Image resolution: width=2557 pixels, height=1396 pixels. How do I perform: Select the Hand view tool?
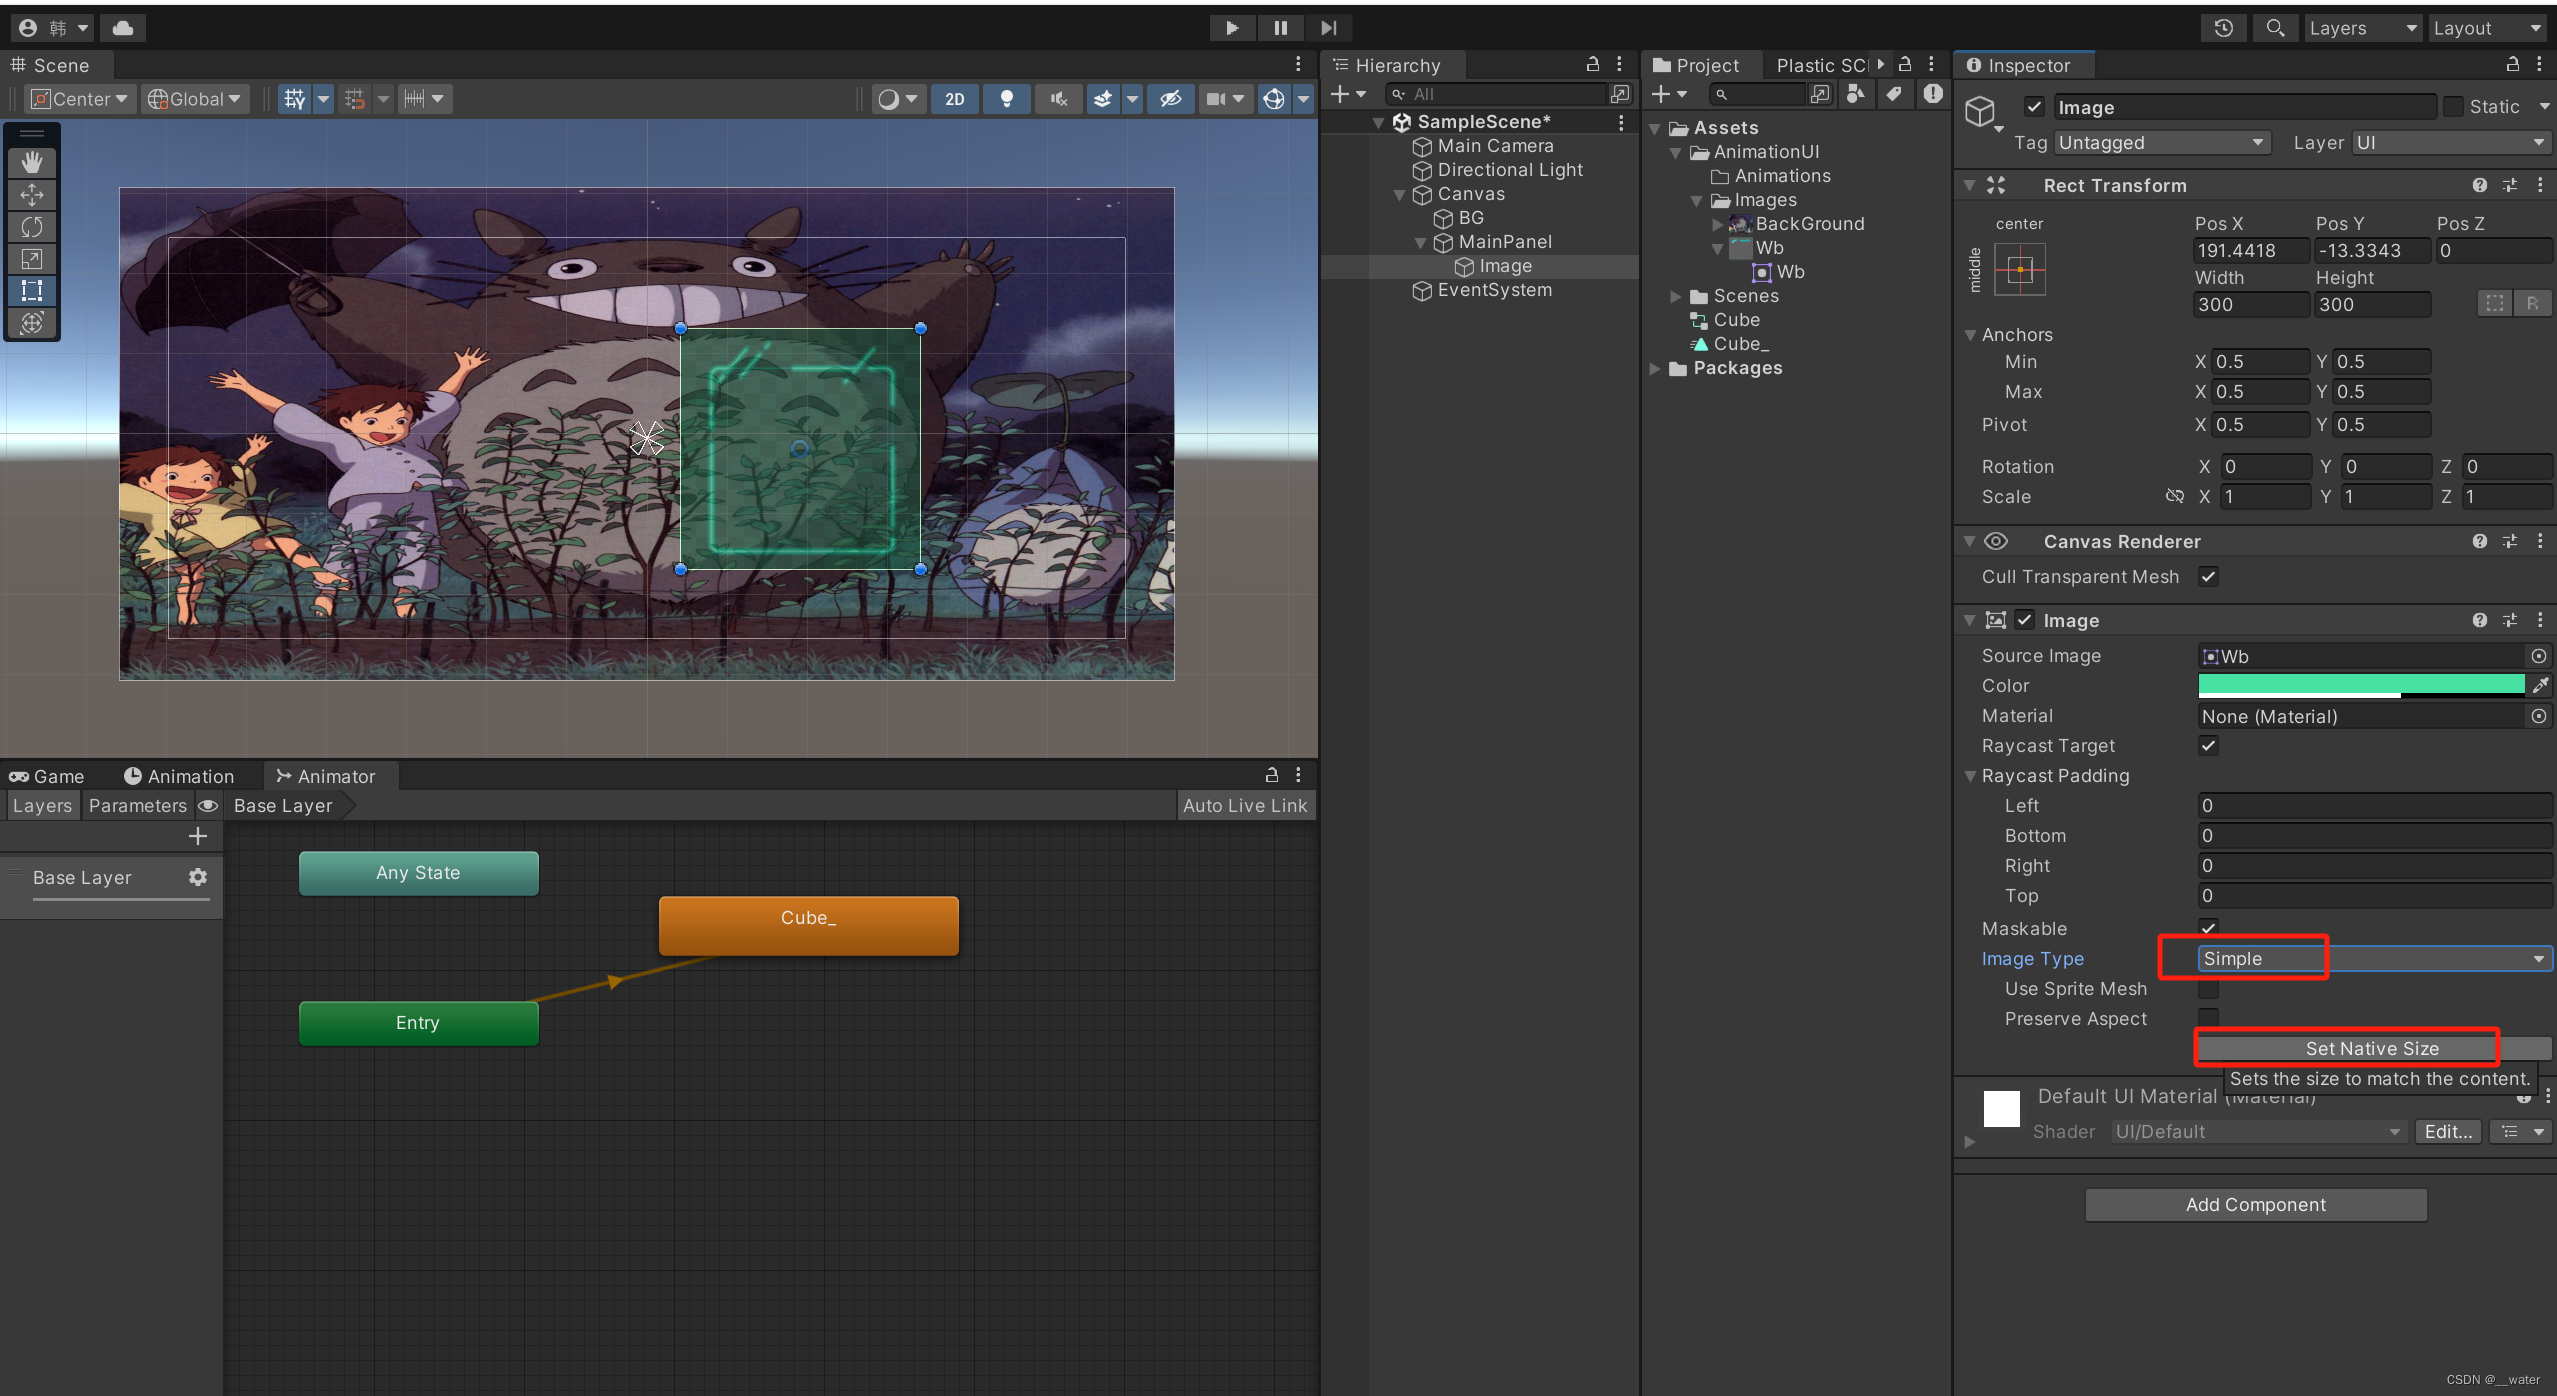(x=32, y=162)
